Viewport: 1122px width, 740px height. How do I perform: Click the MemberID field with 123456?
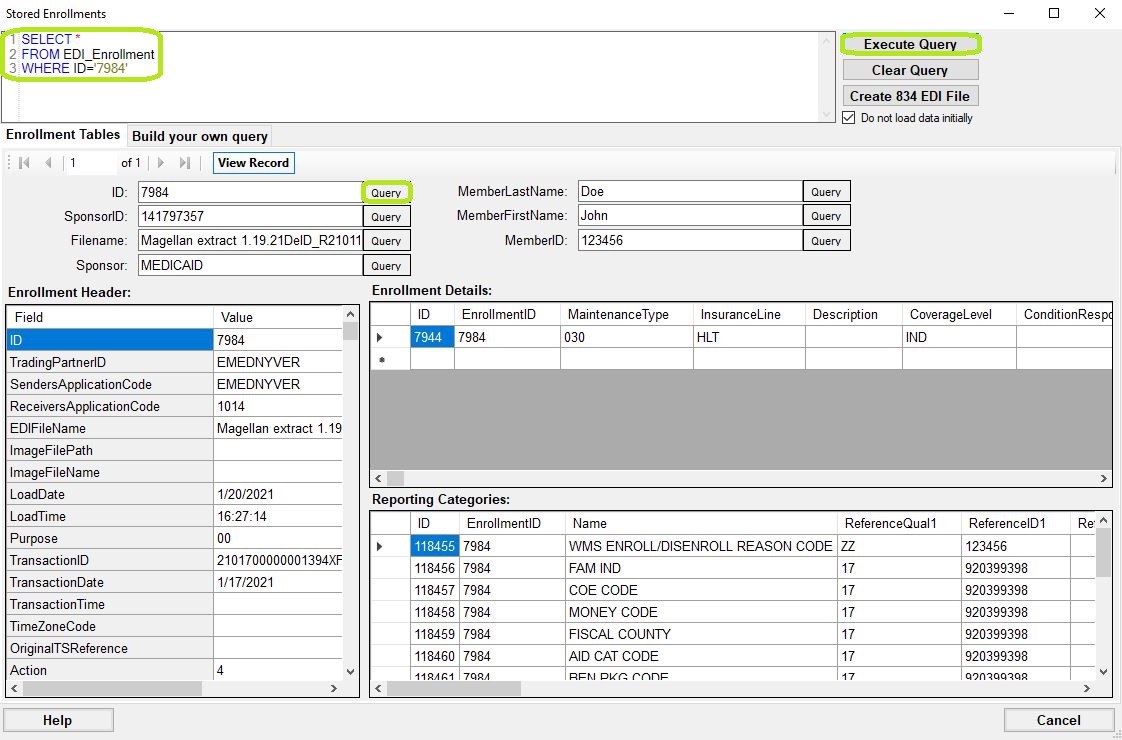[x=691, y=240]
